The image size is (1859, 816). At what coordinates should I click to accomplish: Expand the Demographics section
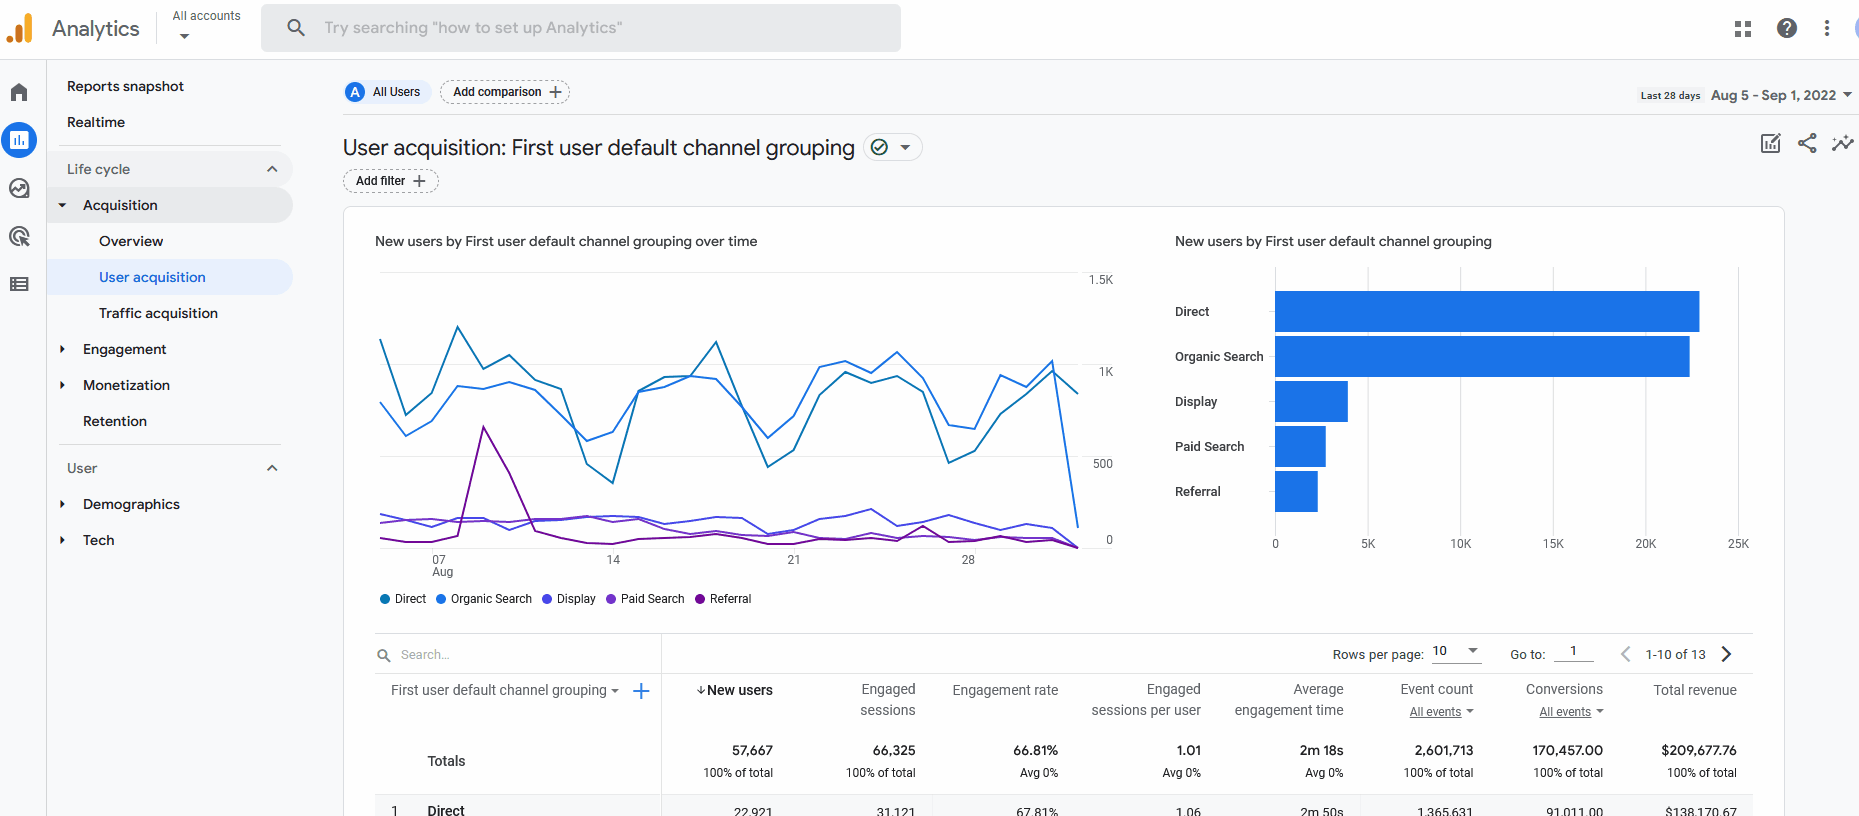click(x=62, y=504)
